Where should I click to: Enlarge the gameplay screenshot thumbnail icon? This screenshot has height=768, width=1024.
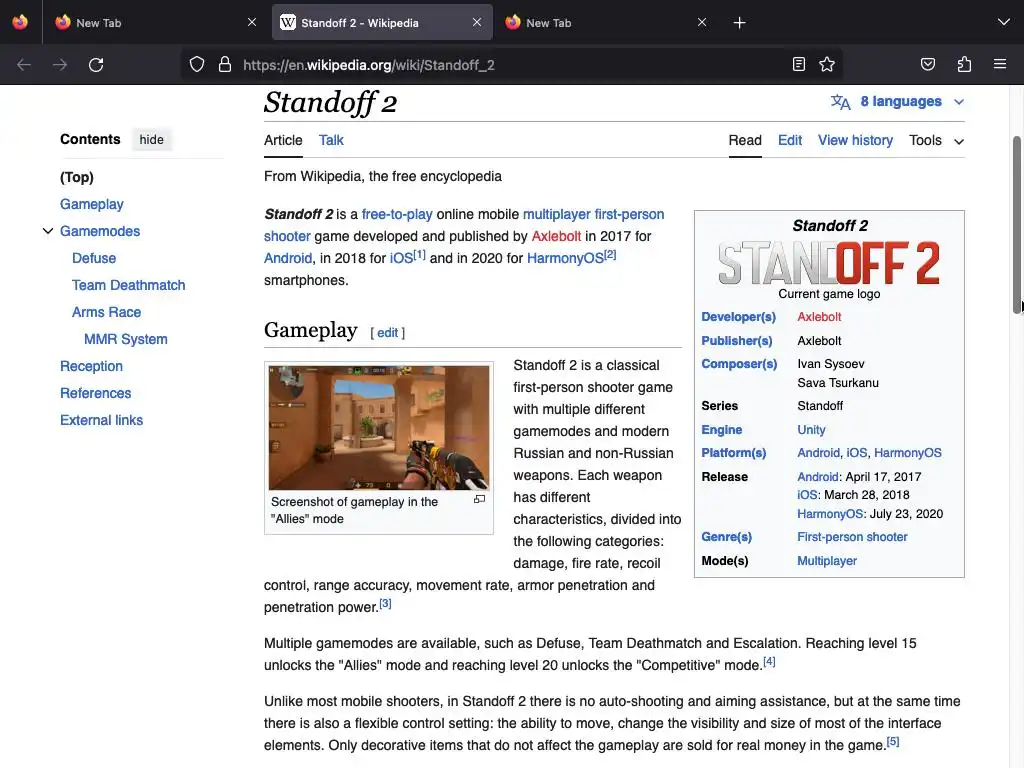pos(479,500)
